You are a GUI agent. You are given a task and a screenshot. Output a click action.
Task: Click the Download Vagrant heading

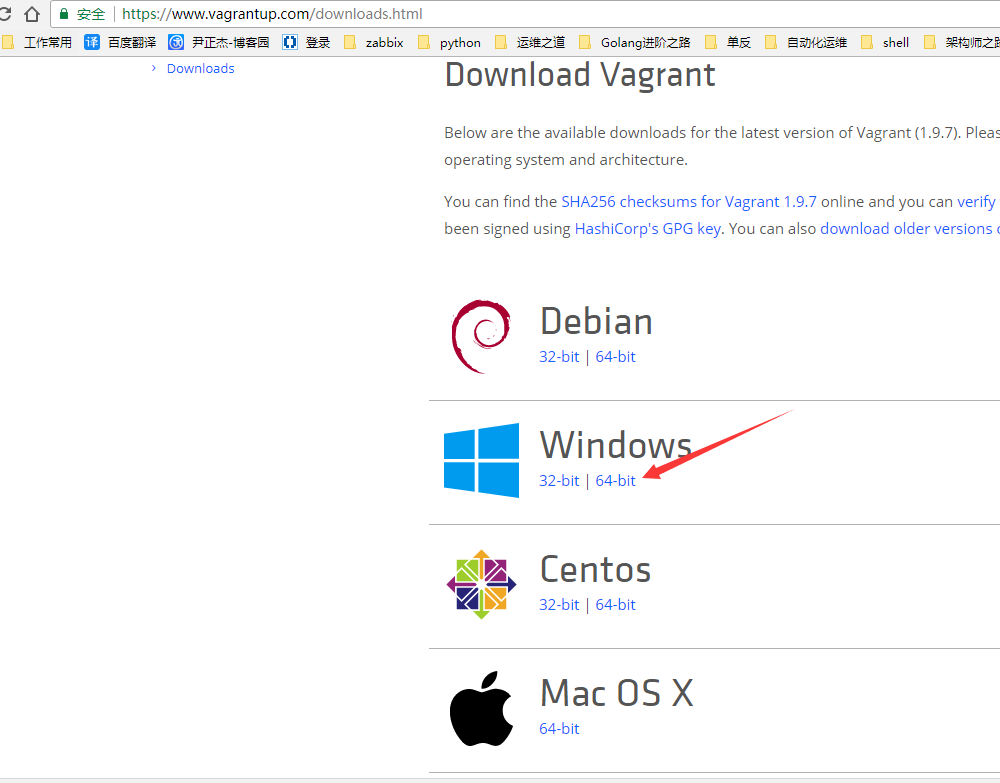click(580, 75)
